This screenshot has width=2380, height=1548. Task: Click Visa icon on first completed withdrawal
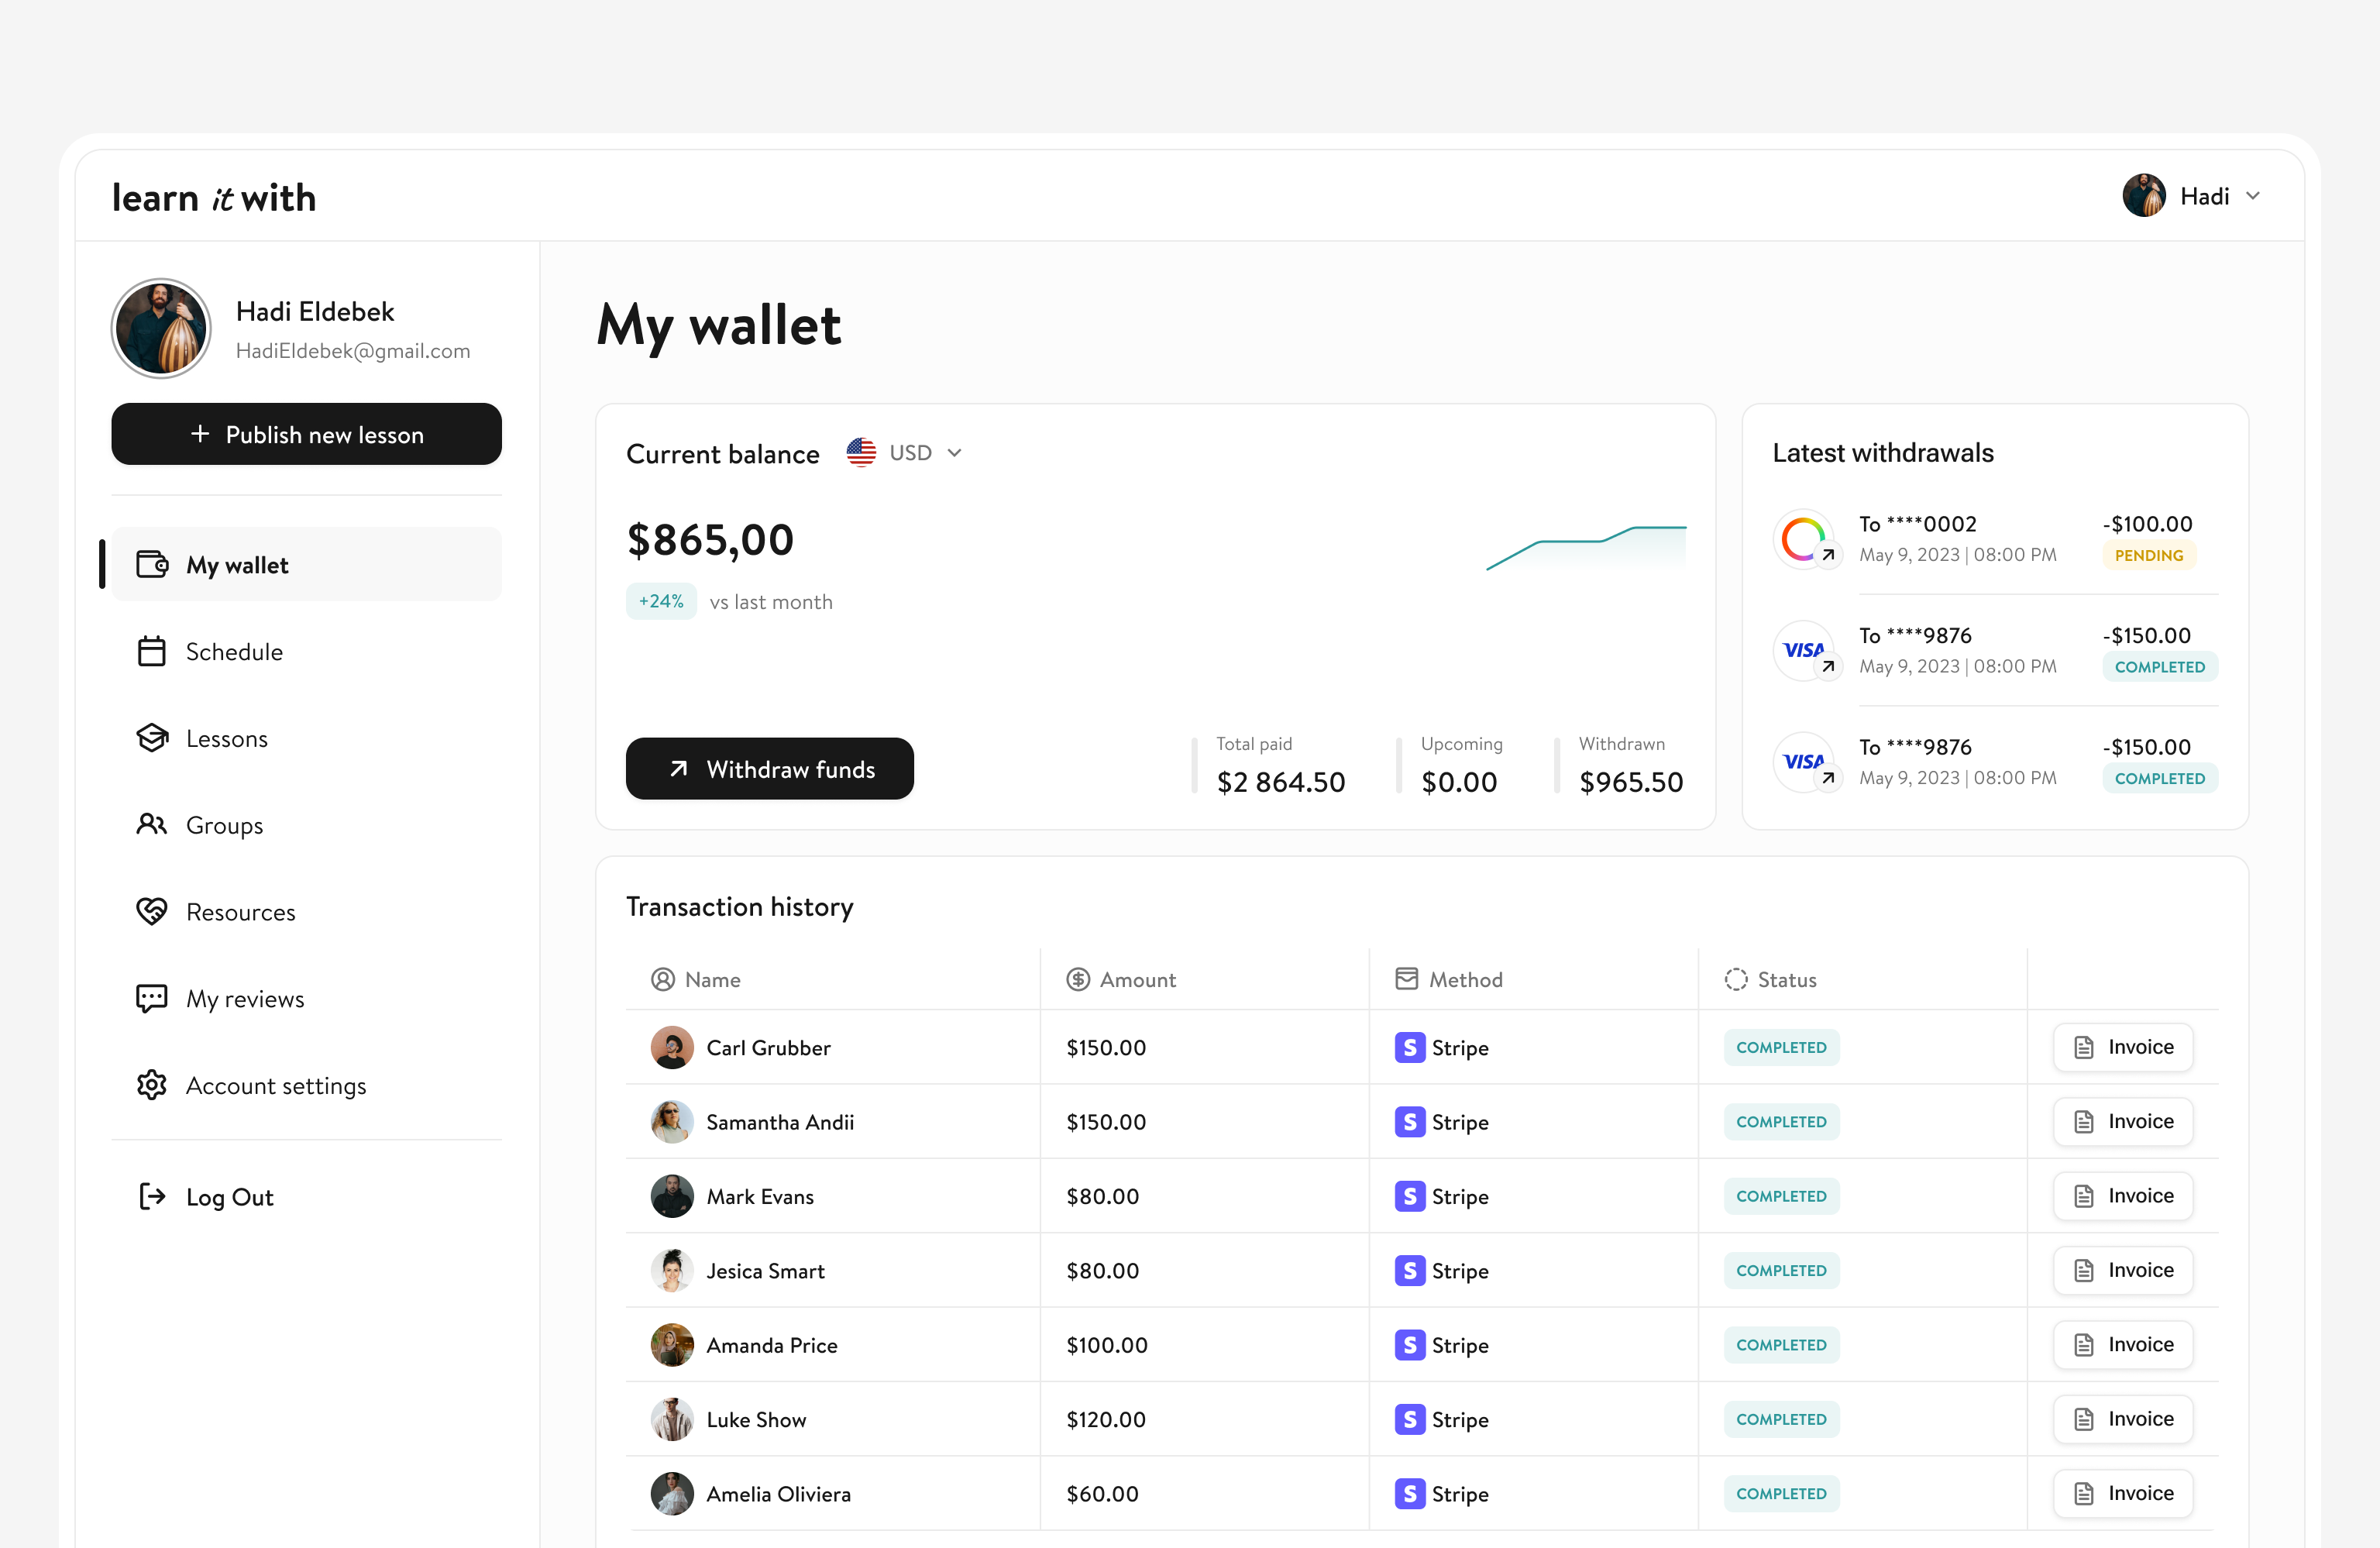(1802, 650)
